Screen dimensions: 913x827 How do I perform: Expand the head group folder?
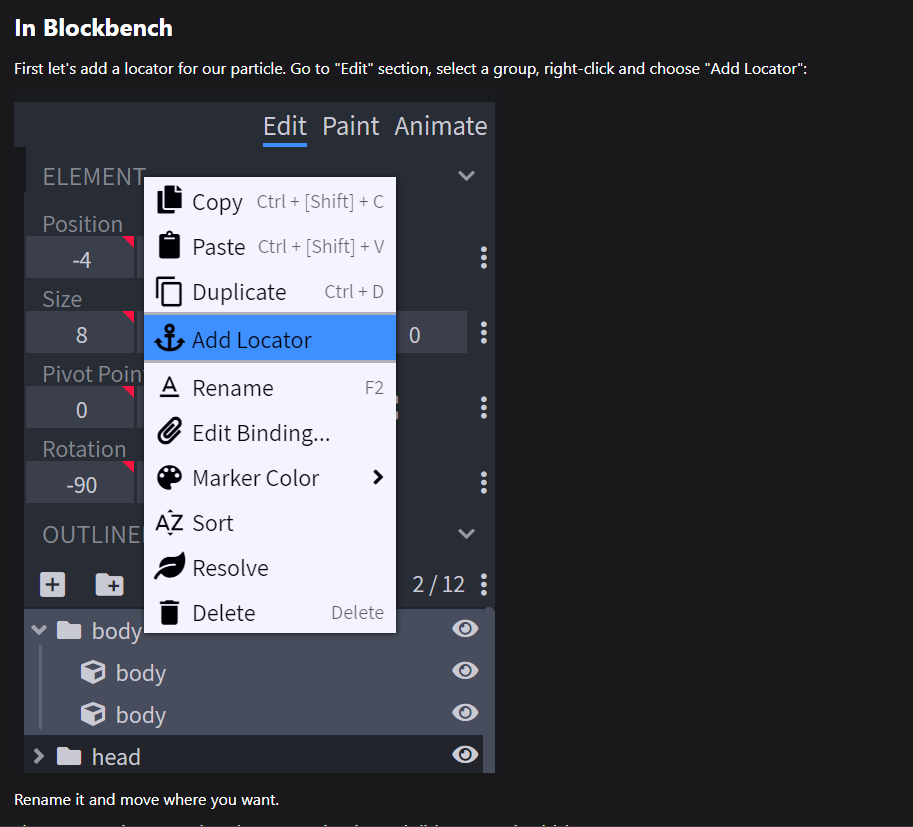tap(39, 756)
